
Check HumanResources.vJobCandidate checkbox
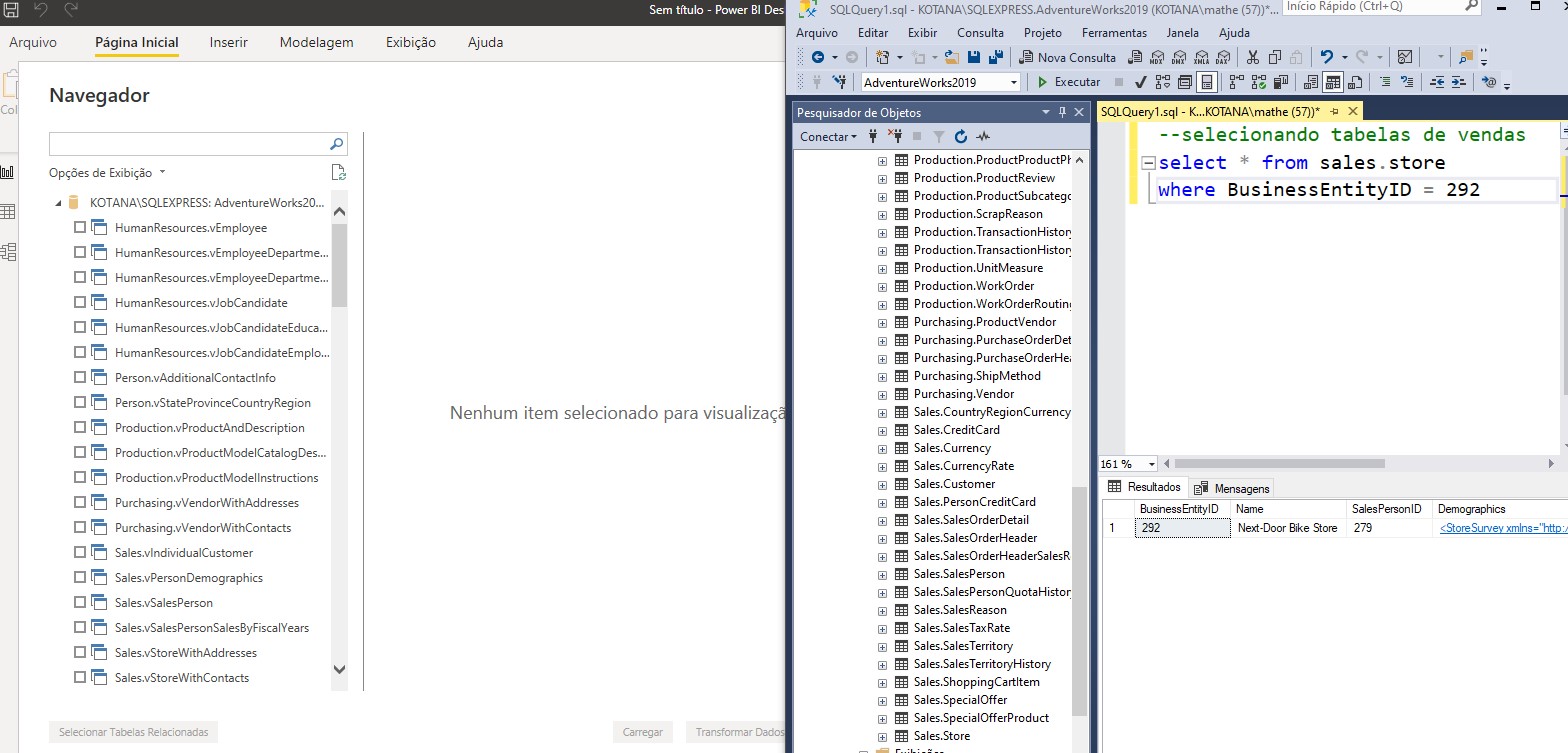[x=80, y=302]
